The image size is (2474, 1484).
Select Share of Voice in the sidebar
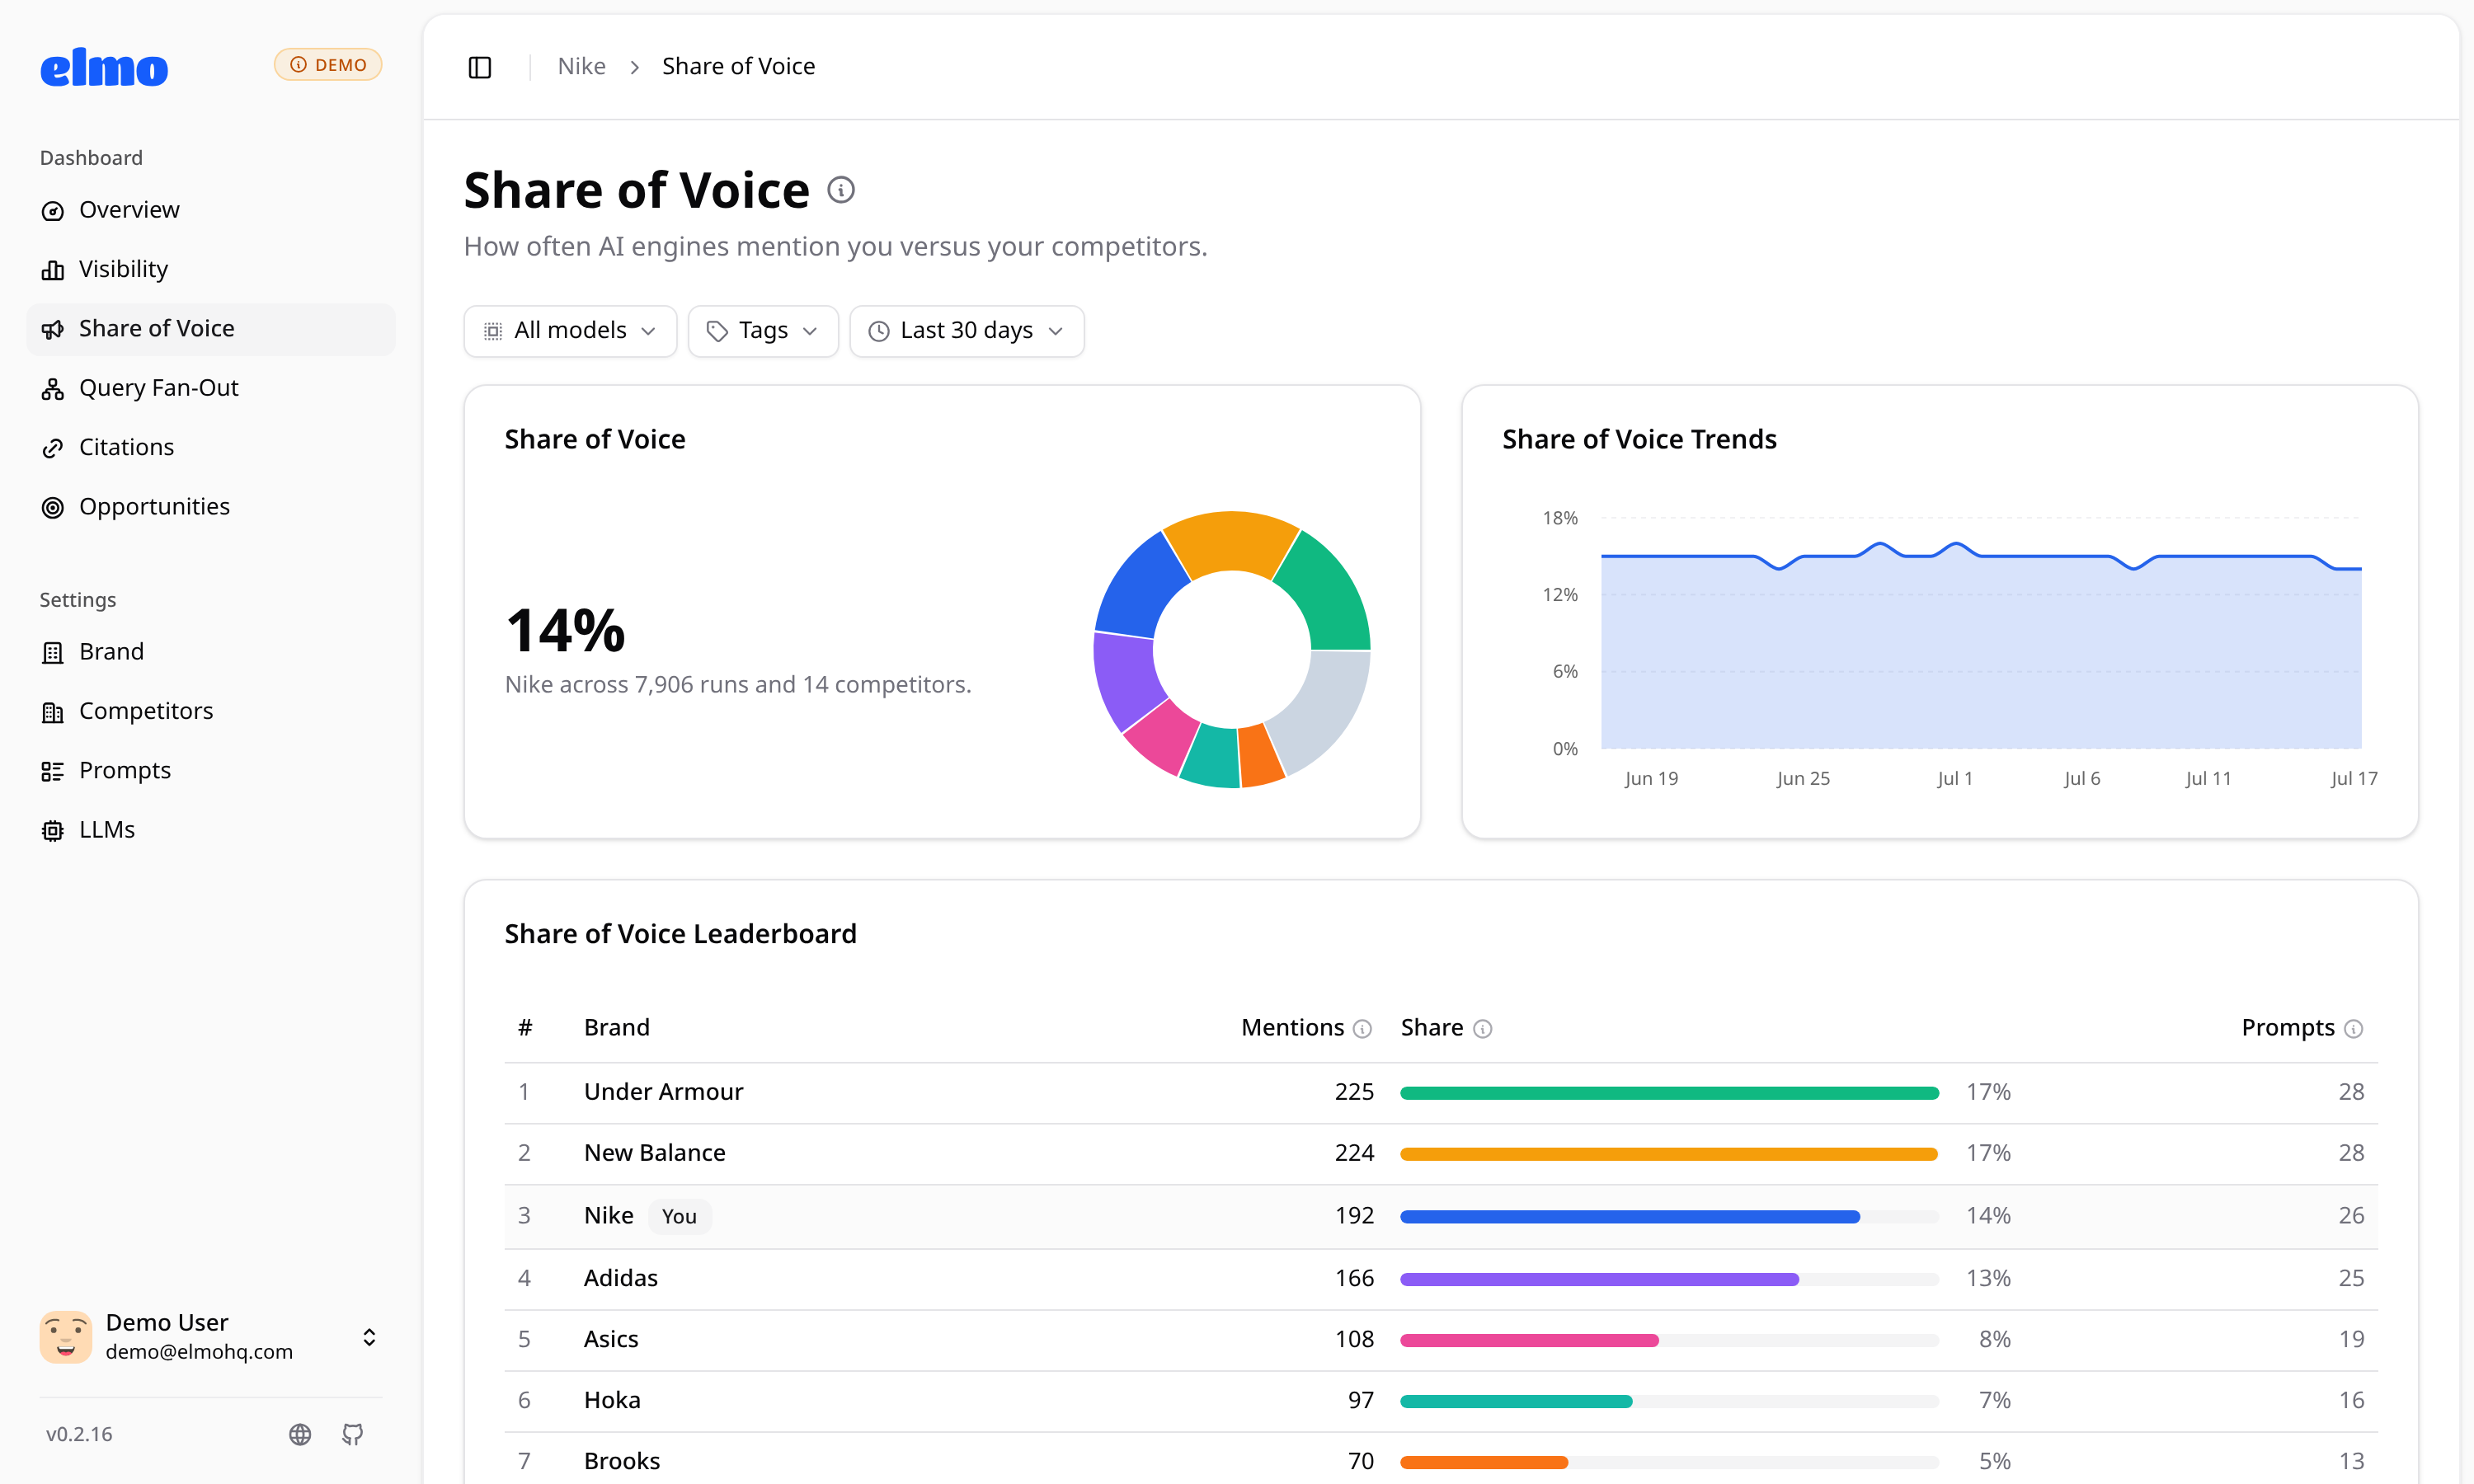click(x=211, y=329)
